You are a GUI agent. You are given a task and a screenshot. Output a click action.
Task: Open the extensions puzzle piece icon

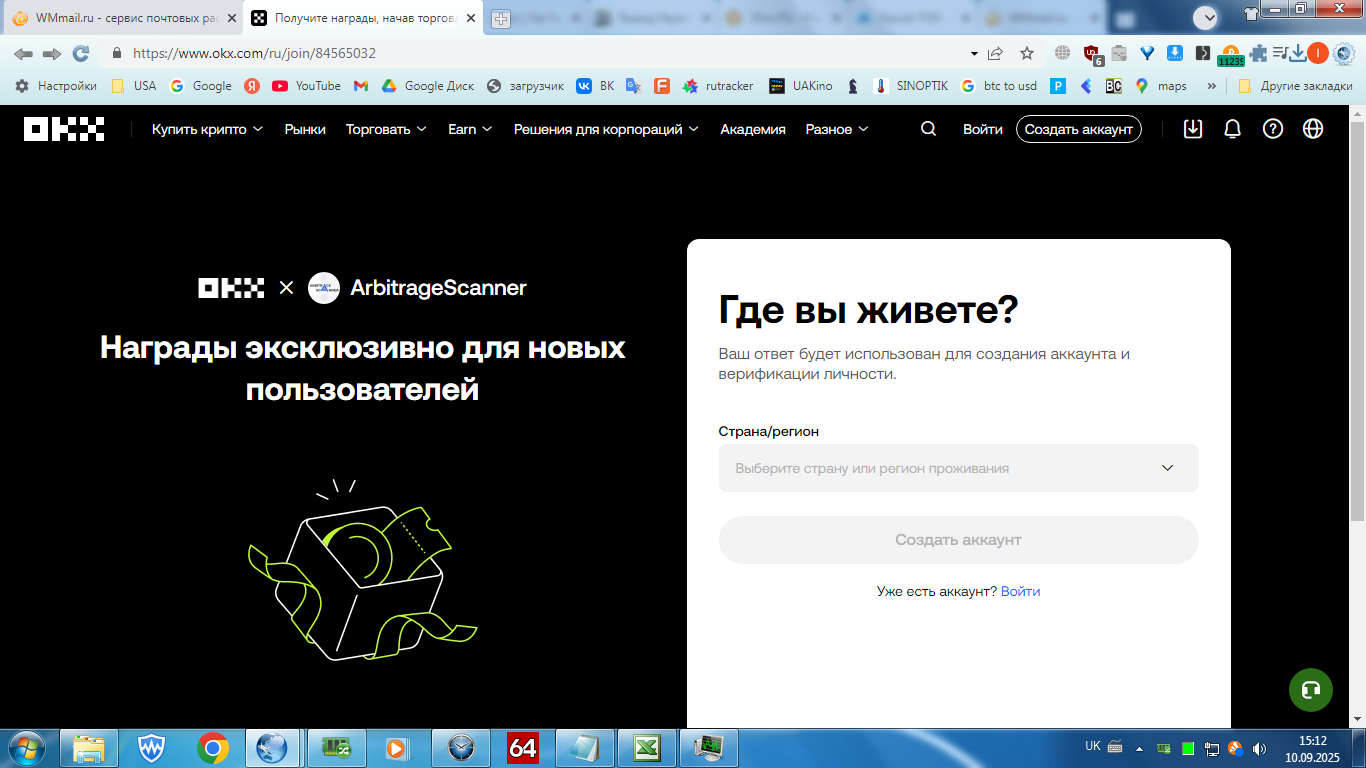[x=1258, y=53]
